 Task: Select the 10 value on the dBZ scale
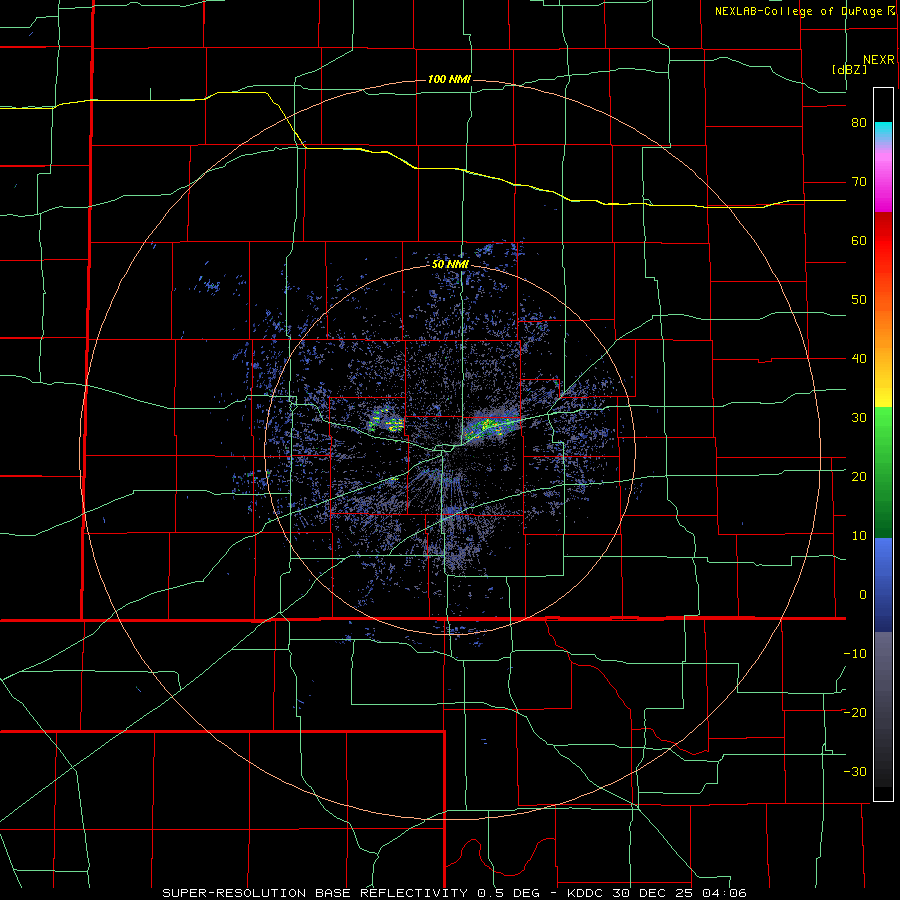pos(859,536)
